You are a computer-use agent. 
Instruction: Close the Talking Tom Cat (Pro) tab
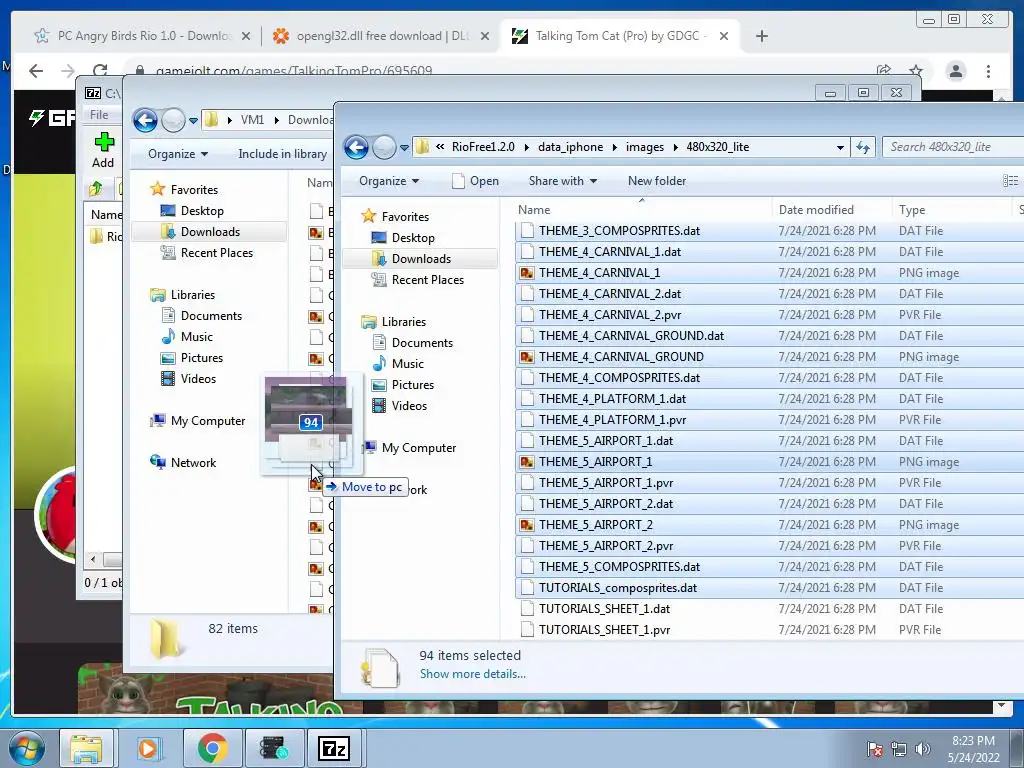pyautogui.click(x=724, y=36)
